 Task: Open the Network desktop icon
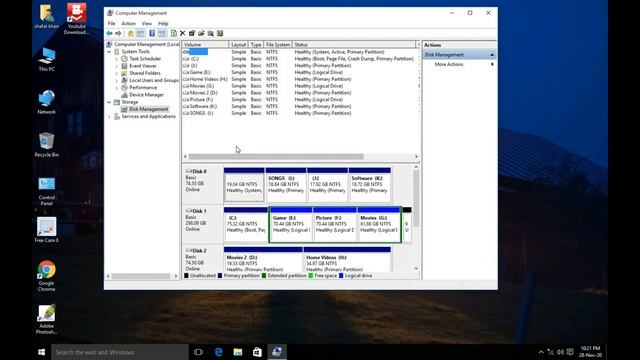(x=47, y=102)
